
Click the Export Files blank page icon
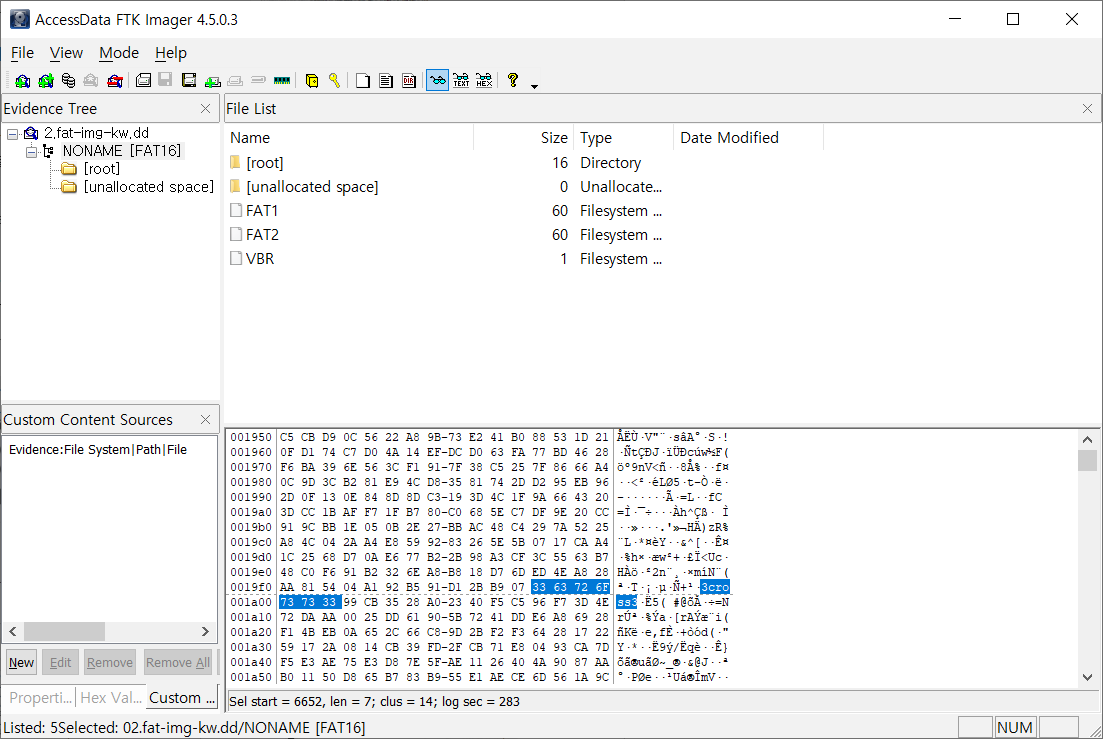click(x=363, y=81)
